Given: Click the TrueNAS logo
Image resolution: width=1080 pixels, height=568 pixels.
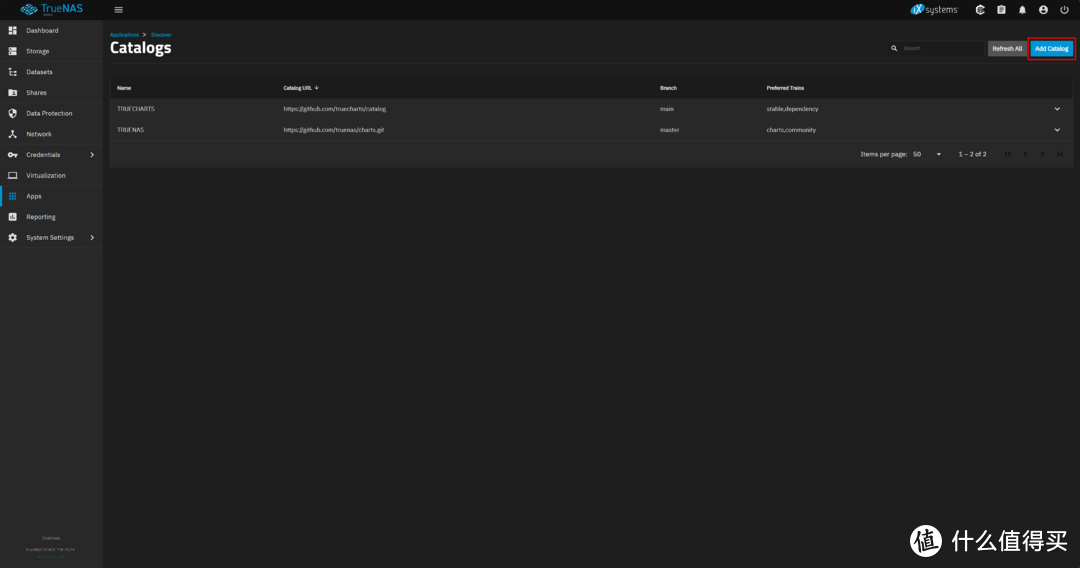Looking at the screenshot, I should (52, 10).
